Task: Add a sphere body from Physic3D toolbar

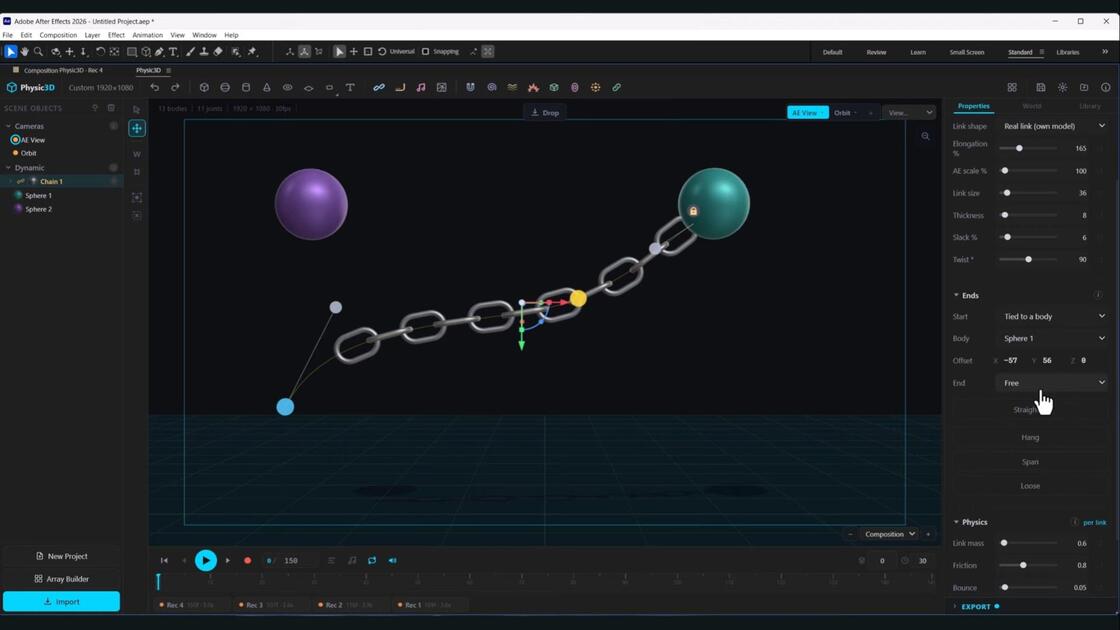Action: (225, 87)
